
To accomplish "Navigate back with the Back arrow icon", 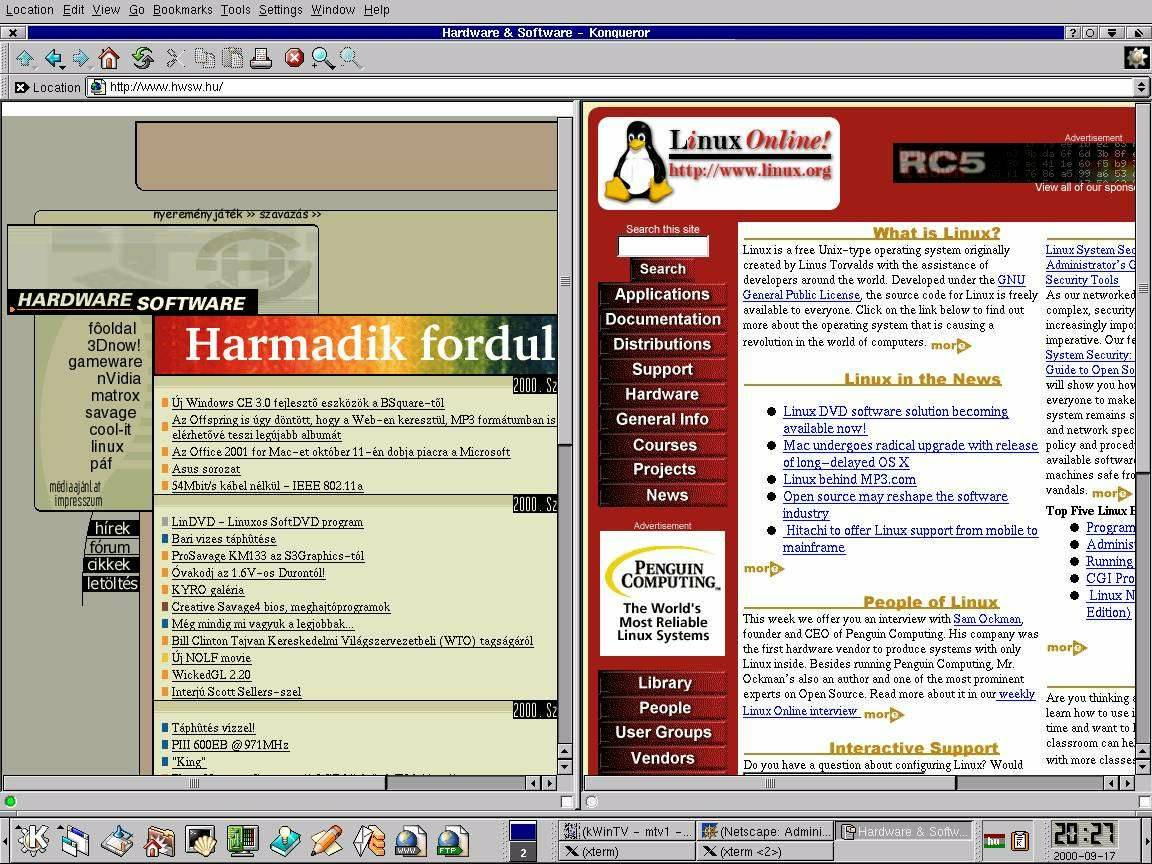I will [53, 58].
